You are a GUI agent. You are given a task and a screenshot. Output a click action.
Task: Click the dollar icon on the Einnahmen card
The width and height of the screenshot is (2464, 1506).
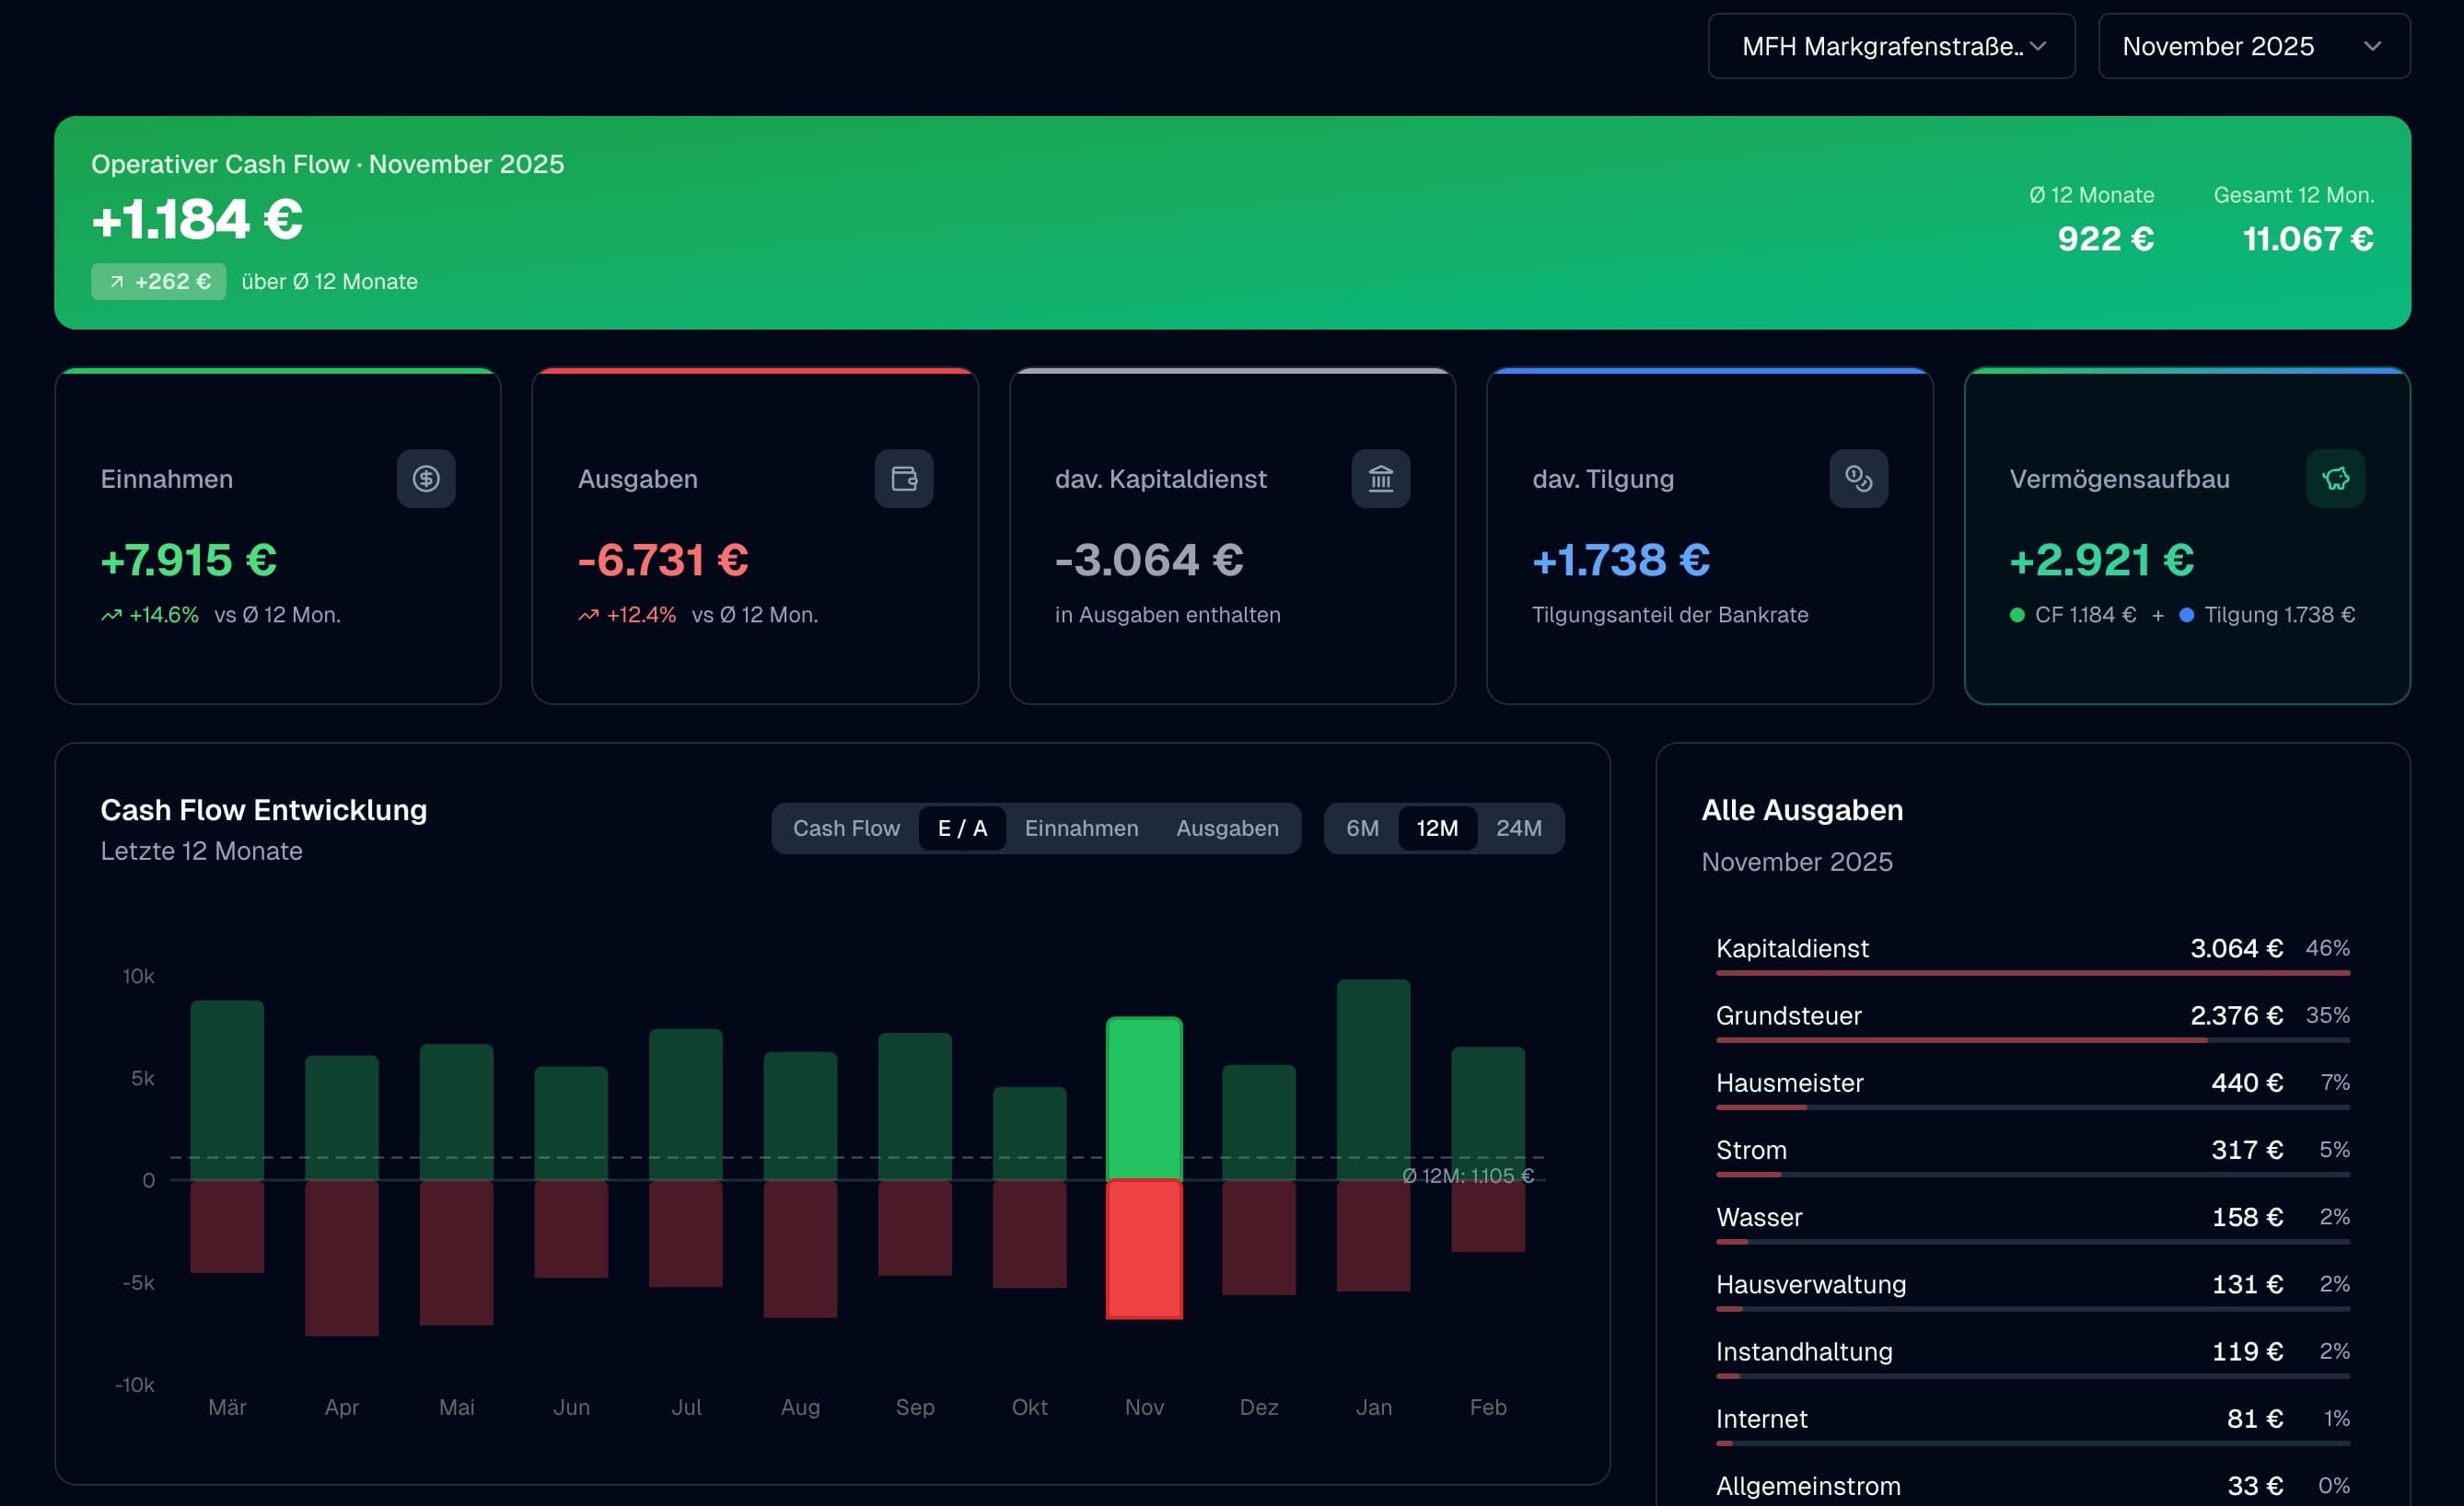(x=426, y=479)
